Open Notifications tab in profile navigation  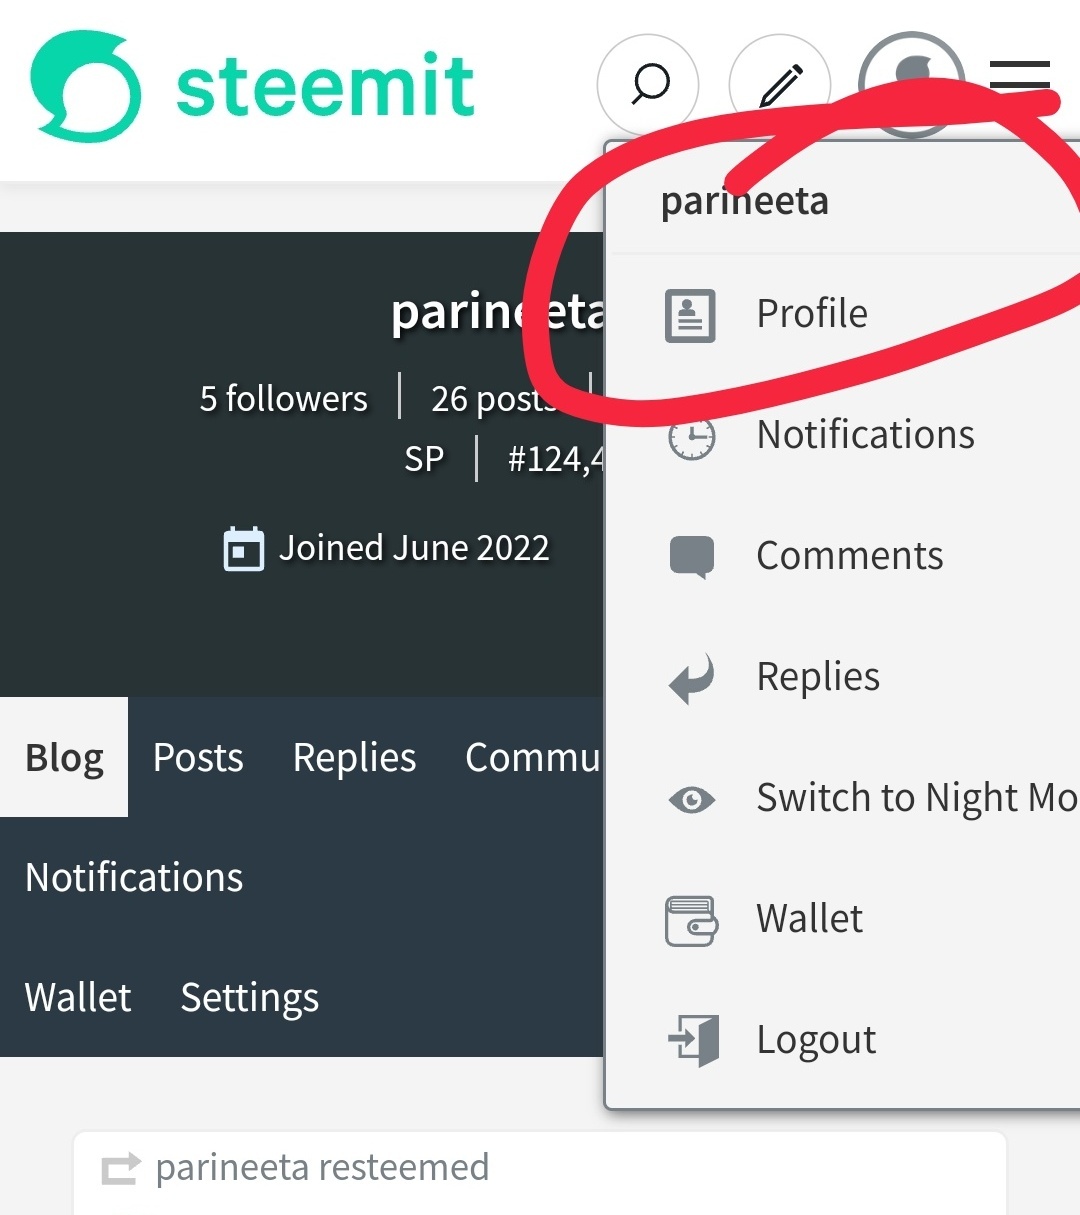point(134,877)
